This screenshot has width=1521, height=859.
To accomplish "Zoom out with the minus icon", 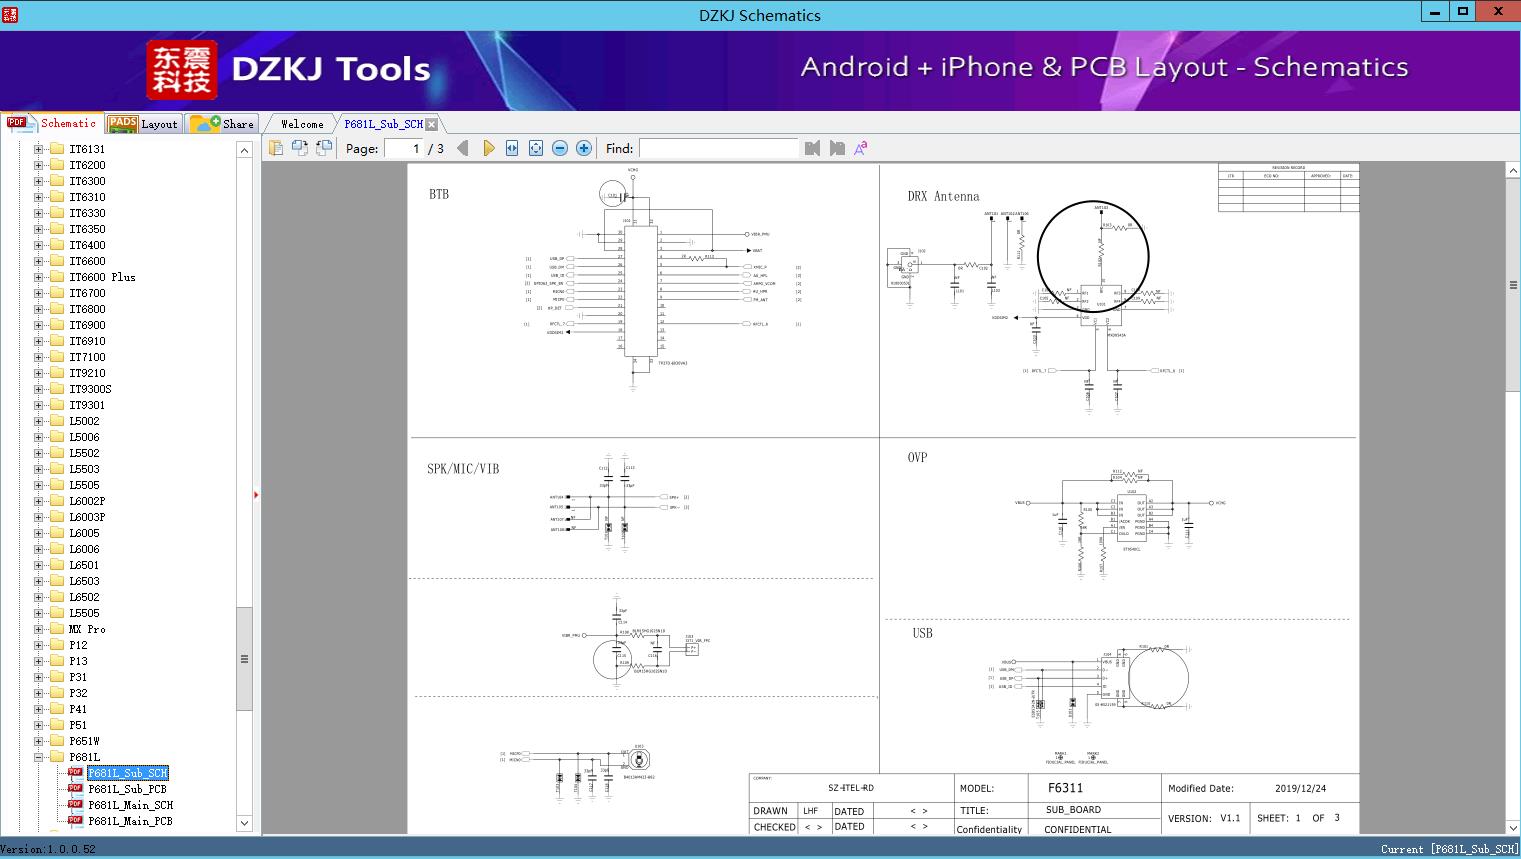I will point(560,148).
